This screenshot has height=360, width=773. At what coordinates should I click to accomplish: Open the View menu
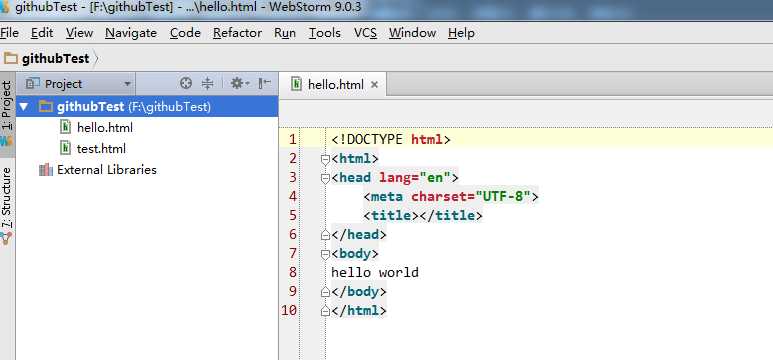point(79,33)
